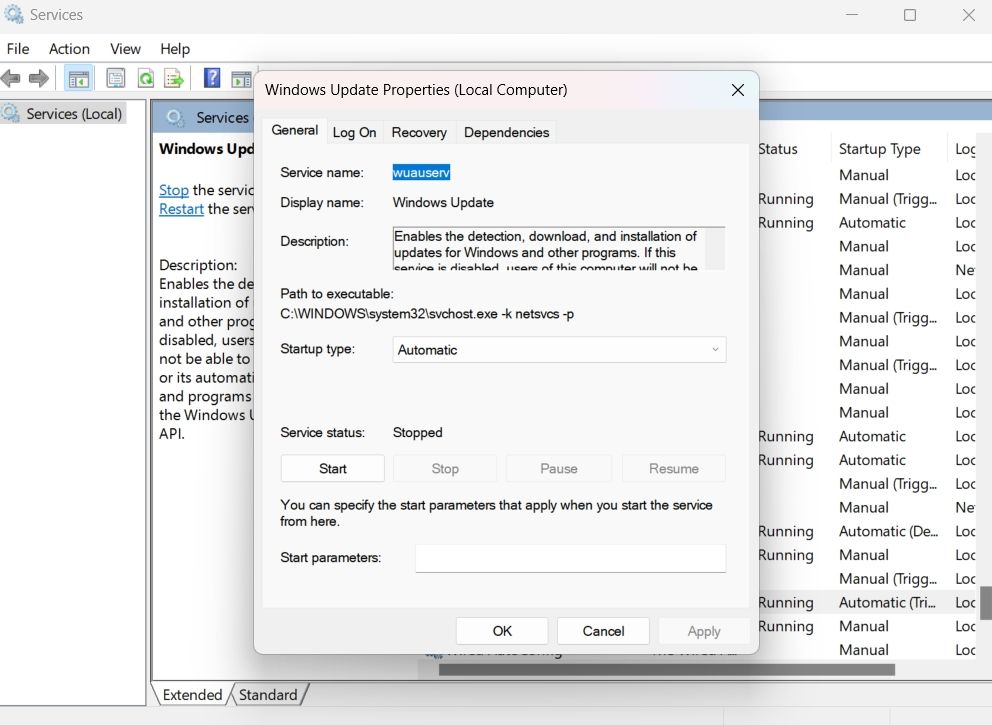The height and width of the screenshot is (725, 992).
Task: Click the Description text box scrollbar
Action: pos(715,249)
